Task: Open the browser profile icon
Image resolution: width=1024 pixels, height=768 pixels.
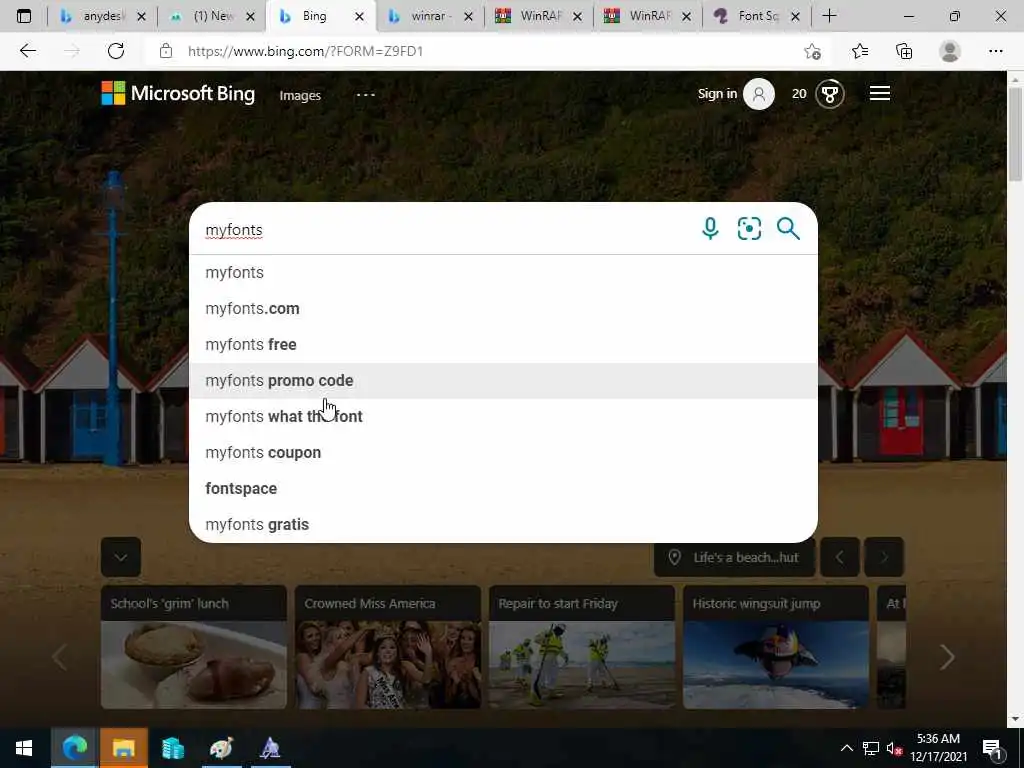Action: pos(950,51)
